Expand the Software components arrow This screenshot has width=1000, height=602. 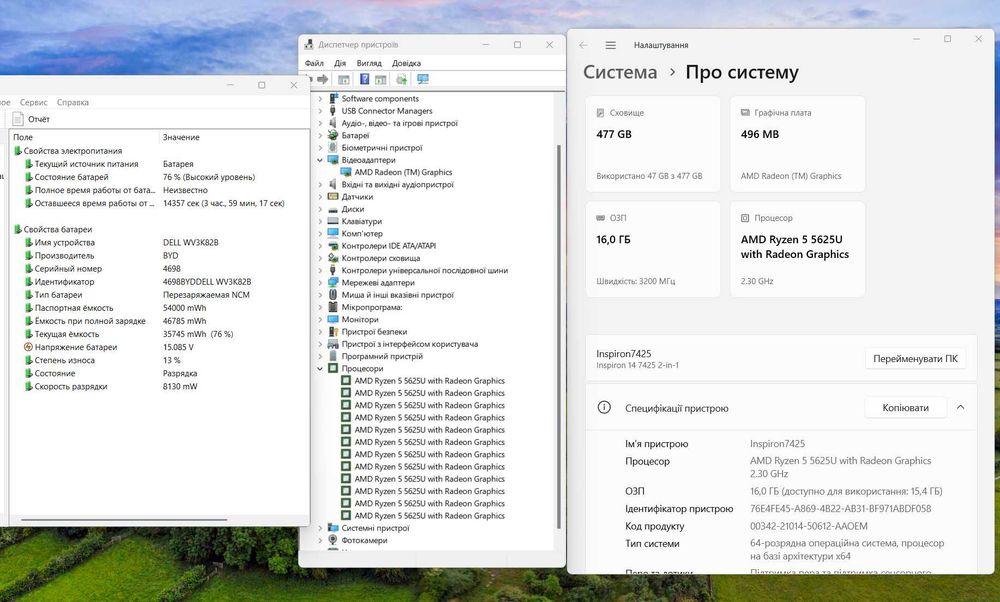[320, 99]
